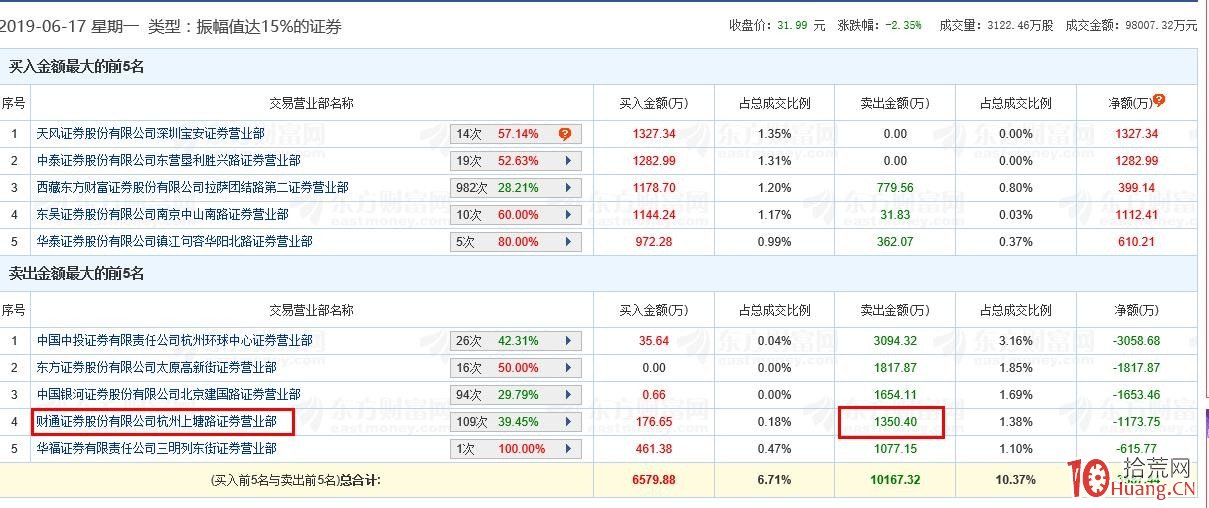The width and height of the screenshot is (1209, 508).
Task: Expand stats arrow for 中国中投证券杭州环球中心 row
Action: click(568, 341)
